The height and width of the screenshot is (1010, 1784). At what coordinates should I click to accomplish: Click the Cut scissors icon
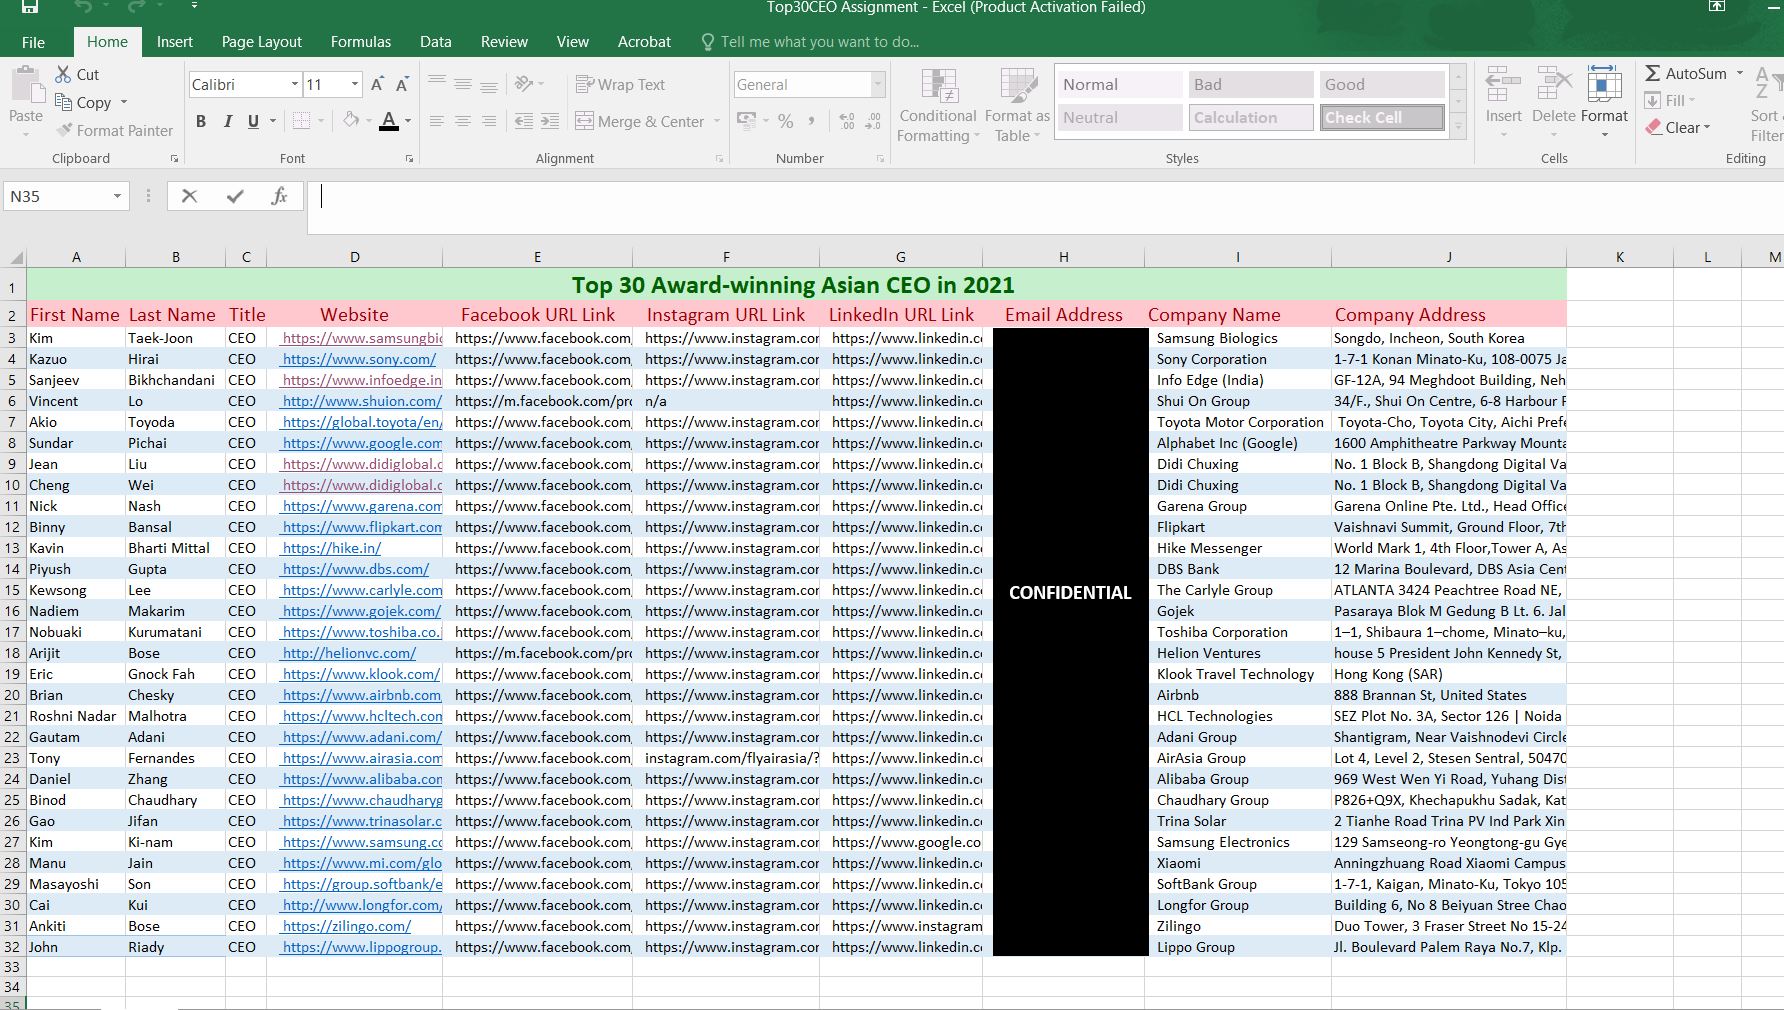click(x=64, y=75)
